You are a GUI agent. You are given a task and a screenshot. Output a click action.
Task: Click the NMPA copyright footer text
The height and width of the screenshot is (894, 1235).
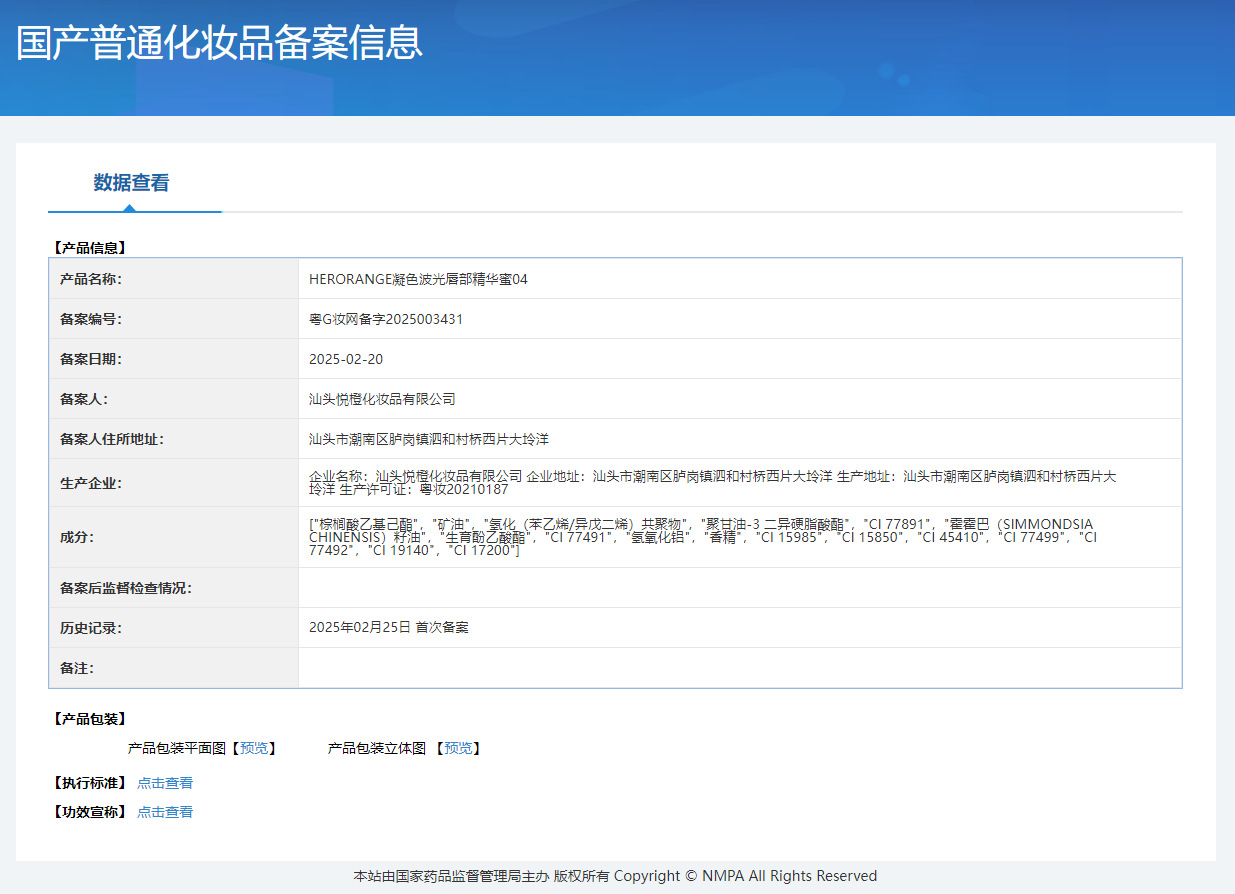pyautogui.click(x=615, y=876)
